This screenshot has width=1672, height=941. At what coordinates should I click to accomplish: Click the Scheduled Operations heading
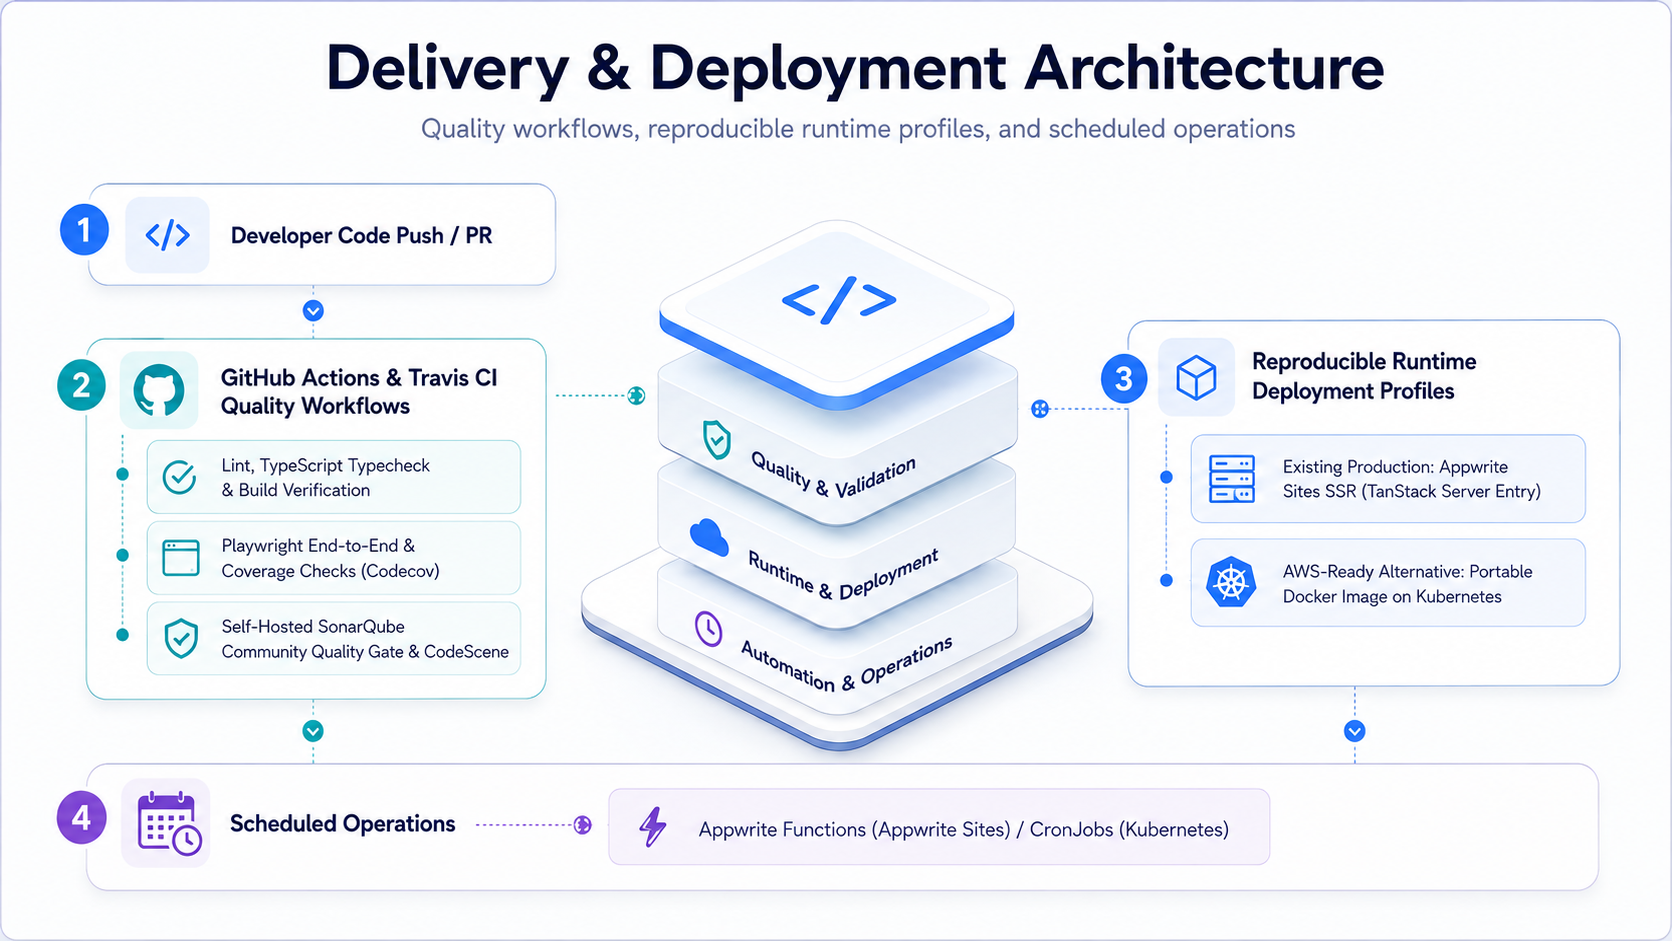click(x=343, y=824)
